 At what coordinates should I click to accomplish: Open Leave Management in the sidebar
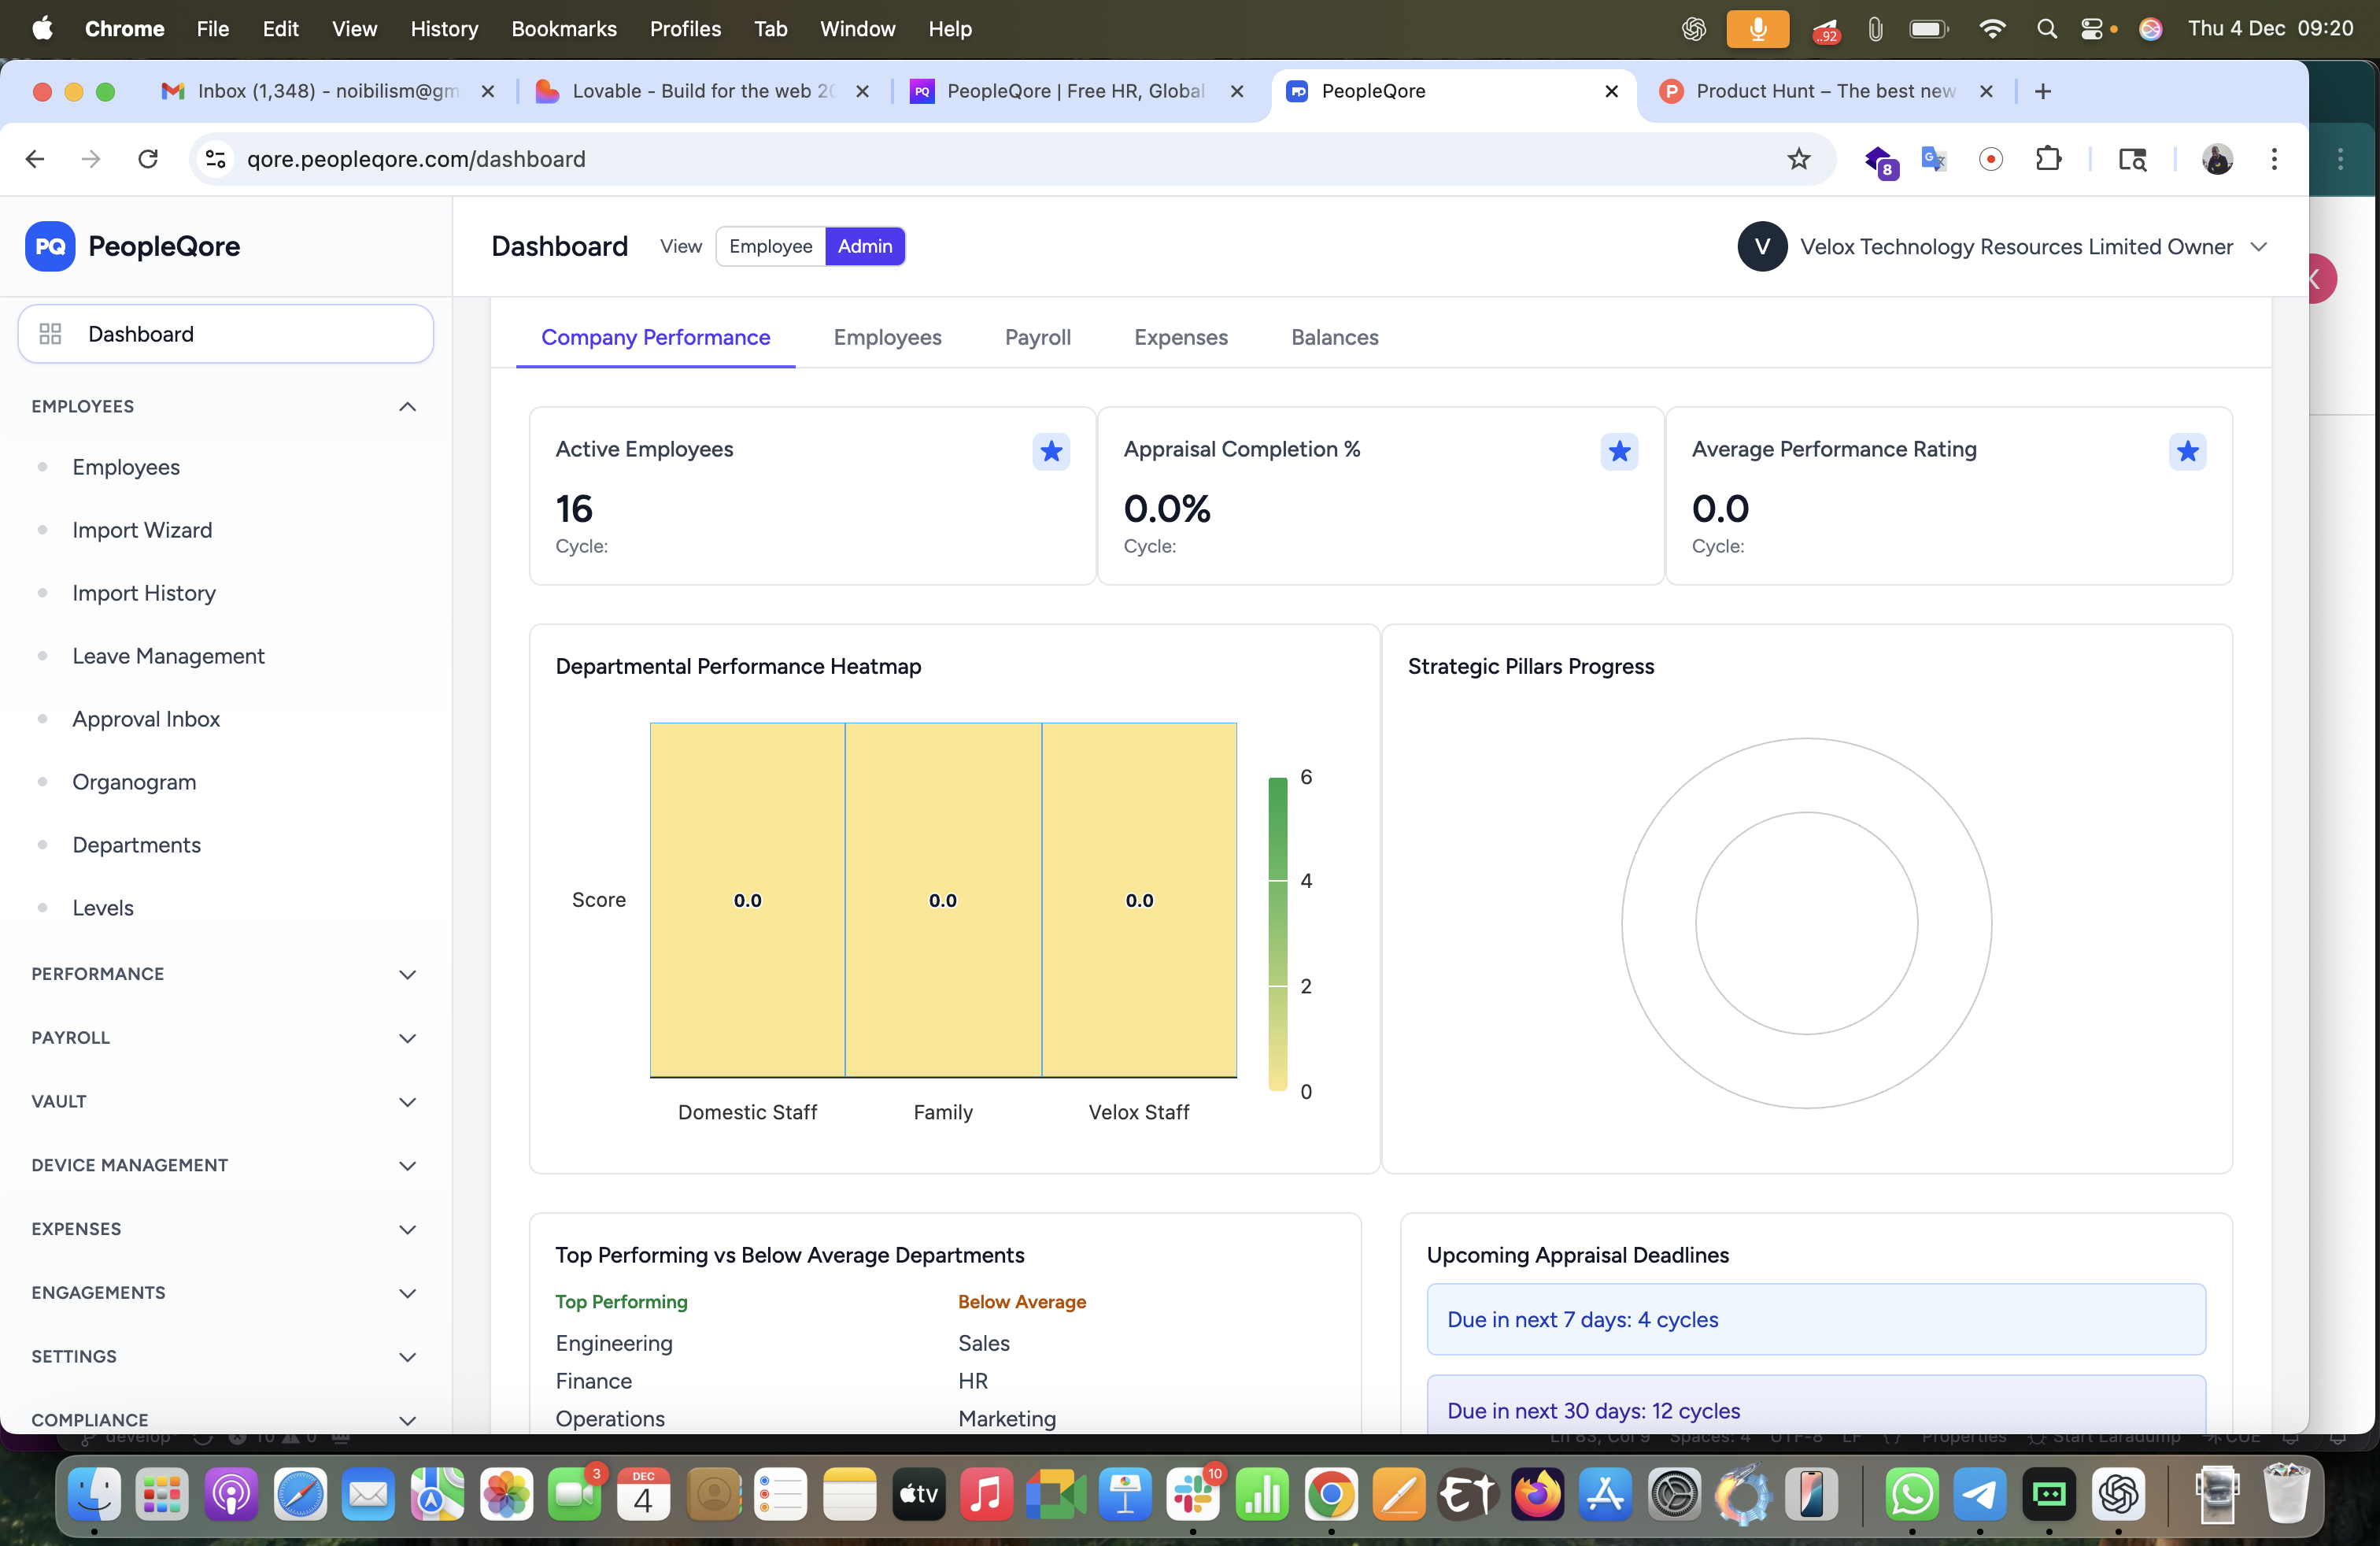(x=168, y=656)
